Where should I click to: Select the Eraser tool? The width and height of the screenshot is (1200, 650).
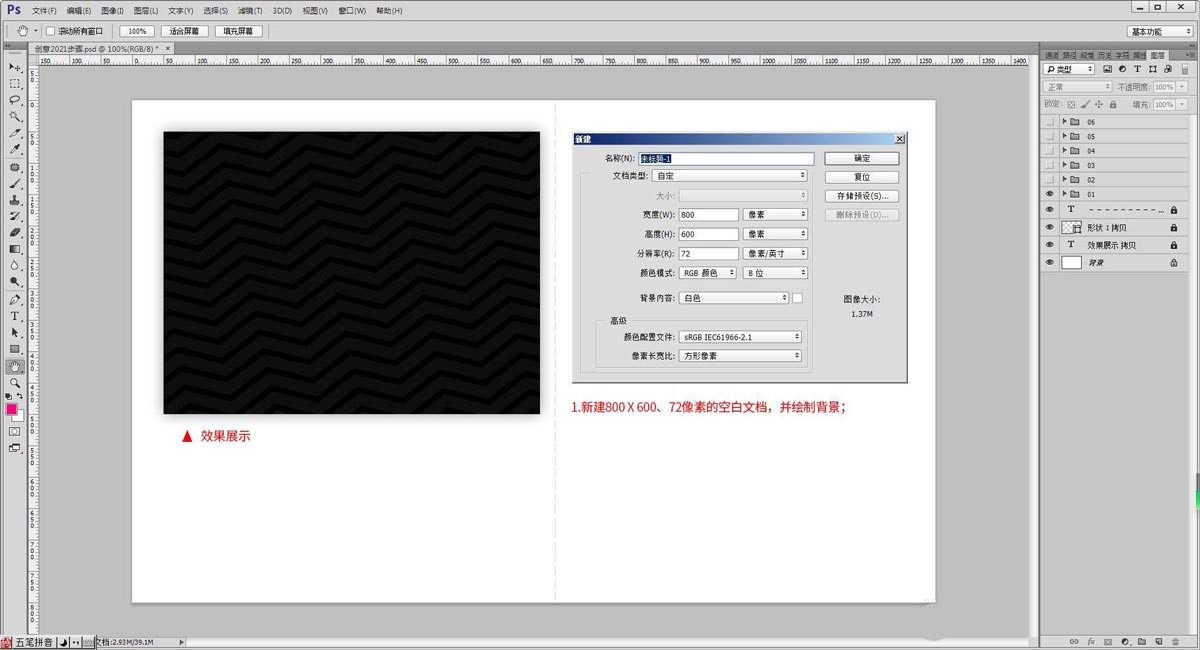[x=15, y=232]
